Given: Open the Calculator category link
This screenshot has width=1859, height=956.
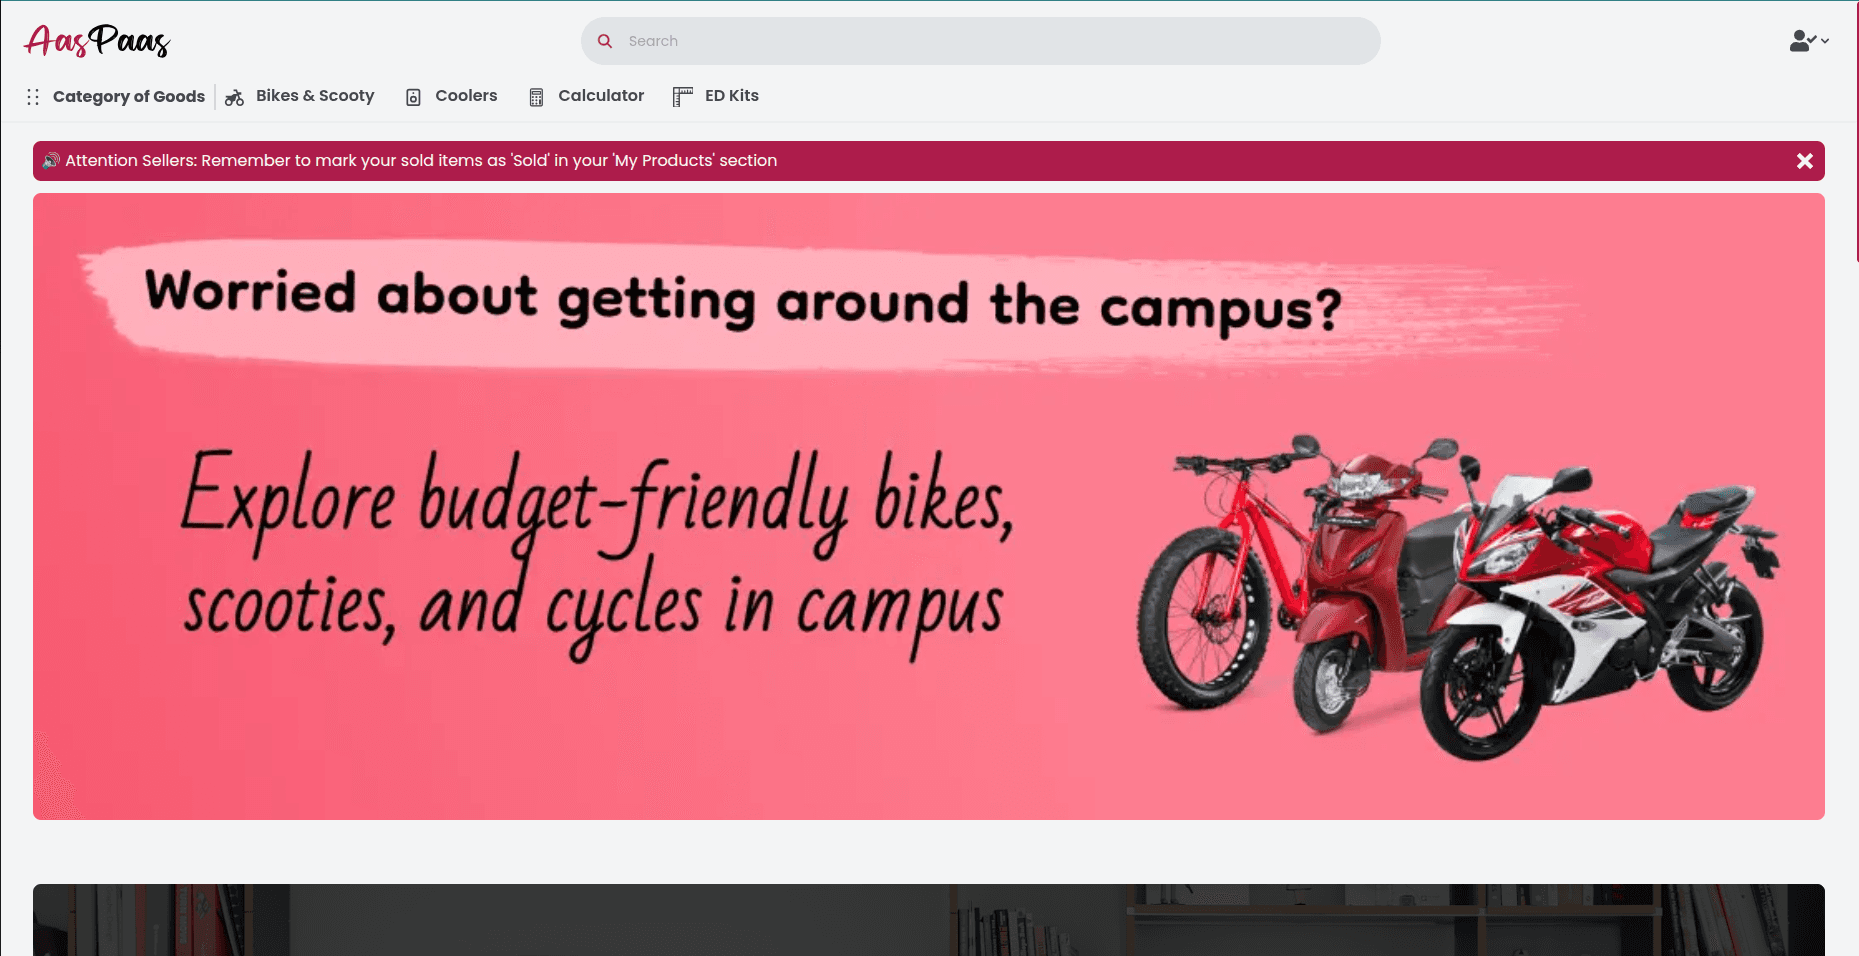Looking at the screenshot, I should click(x=600, y=96).
